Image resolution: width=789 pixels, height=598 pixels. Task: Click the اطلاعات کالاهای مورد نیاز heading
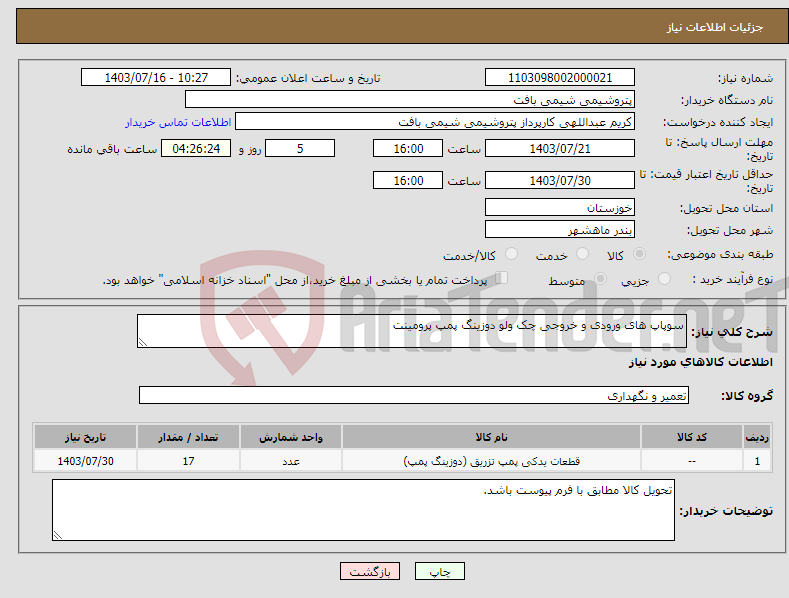pyautogui.click(x=700, y=362)
